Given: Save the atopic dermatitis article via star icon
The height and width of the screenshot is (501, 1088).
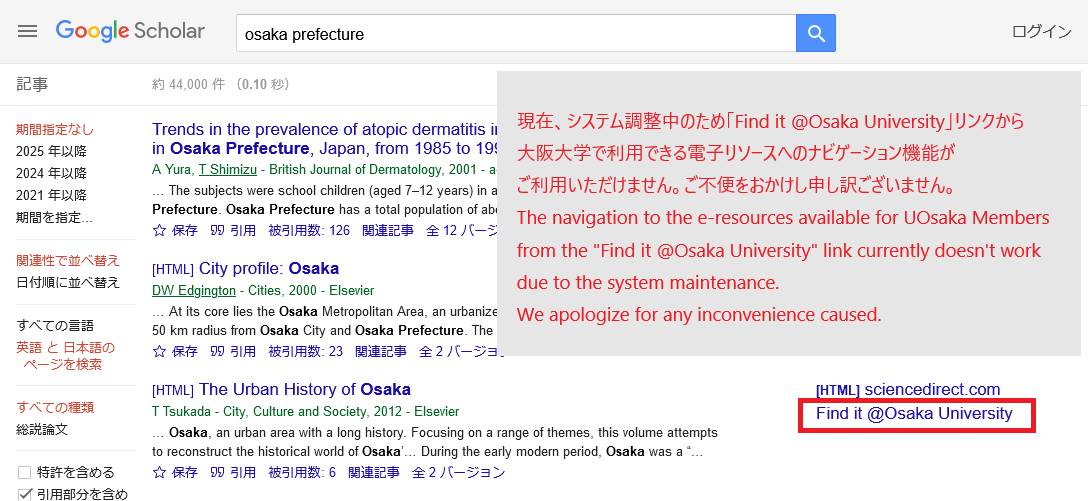Looking at the screenshot, I should pyautogui.click(x=160, y=230).
